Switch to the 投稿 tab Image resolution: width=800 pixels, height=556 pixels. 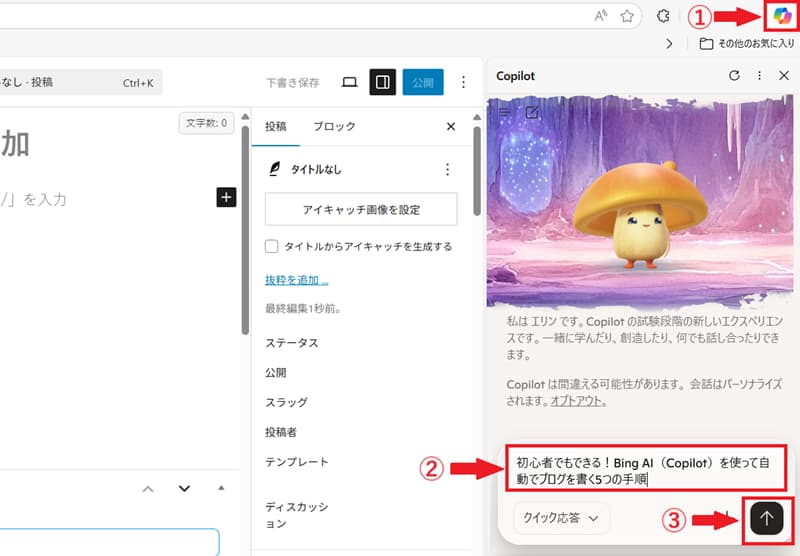tap(276, 127)
